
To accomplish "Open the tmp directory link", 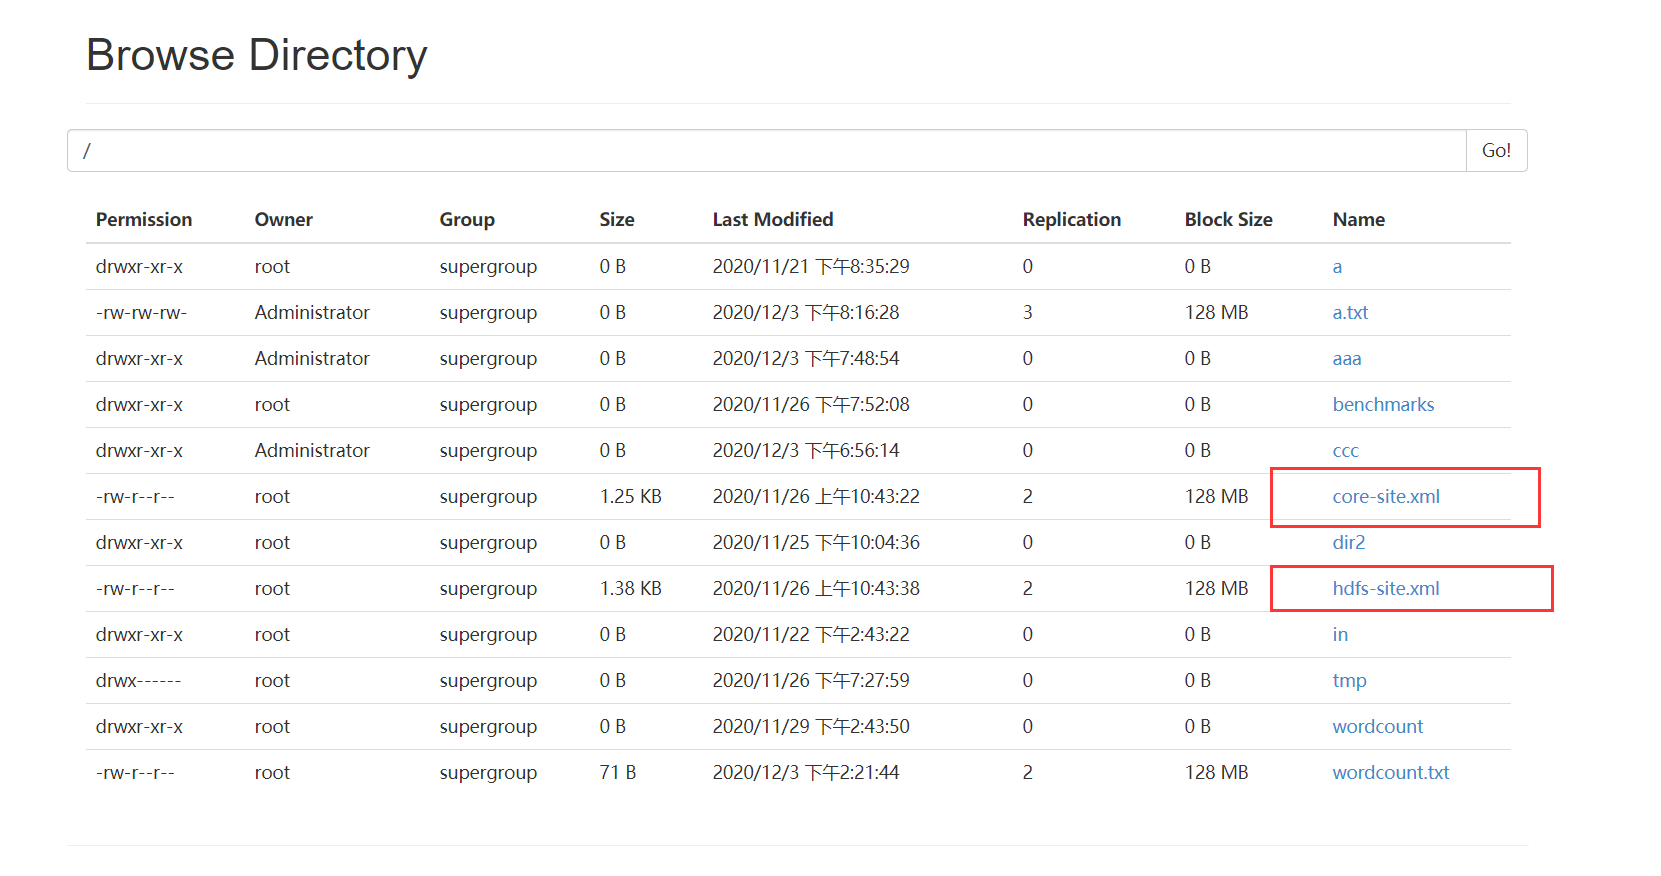I will (x=1349, y=681).
